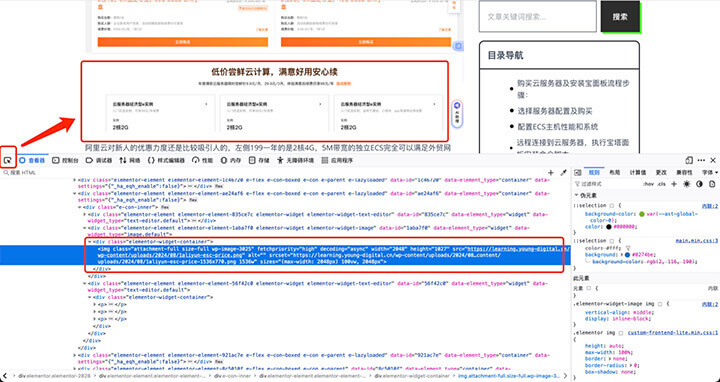
Task: Open the main.min.css:3 source link
Action: (697, 241)
